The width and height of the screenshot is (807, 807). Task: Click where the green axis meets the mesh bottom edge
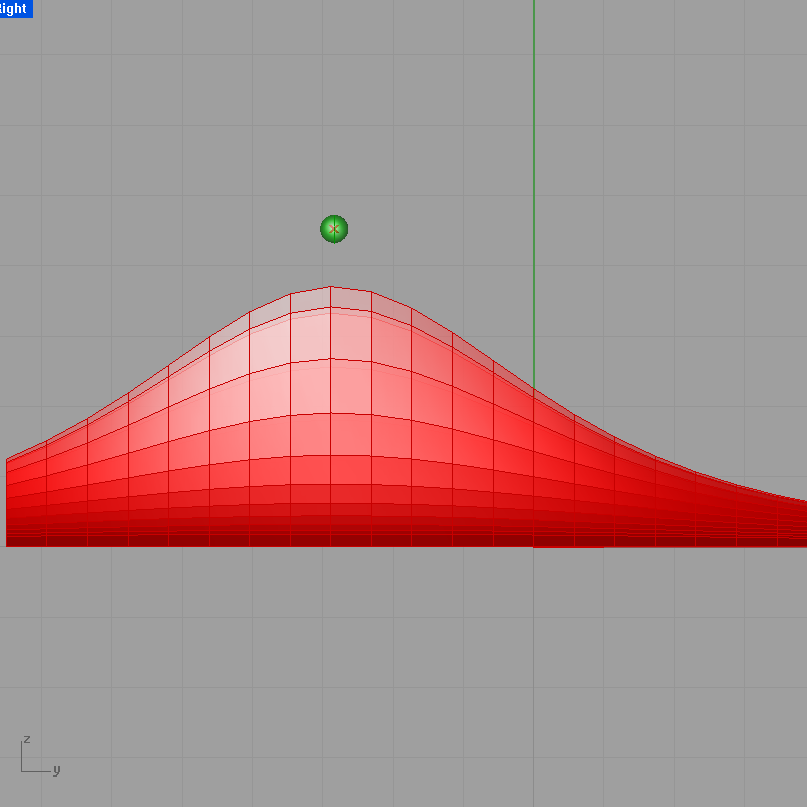pos(534,546)
